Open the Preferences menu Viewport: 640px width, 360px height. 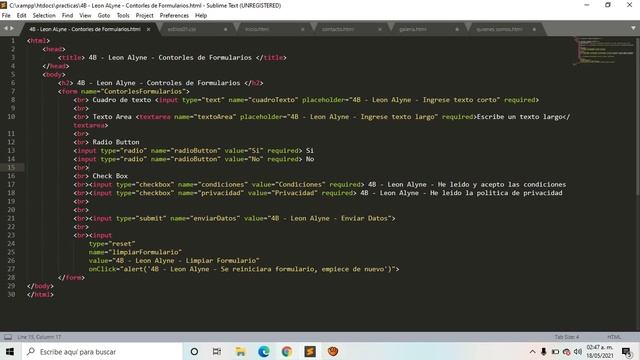click(174, 16)
